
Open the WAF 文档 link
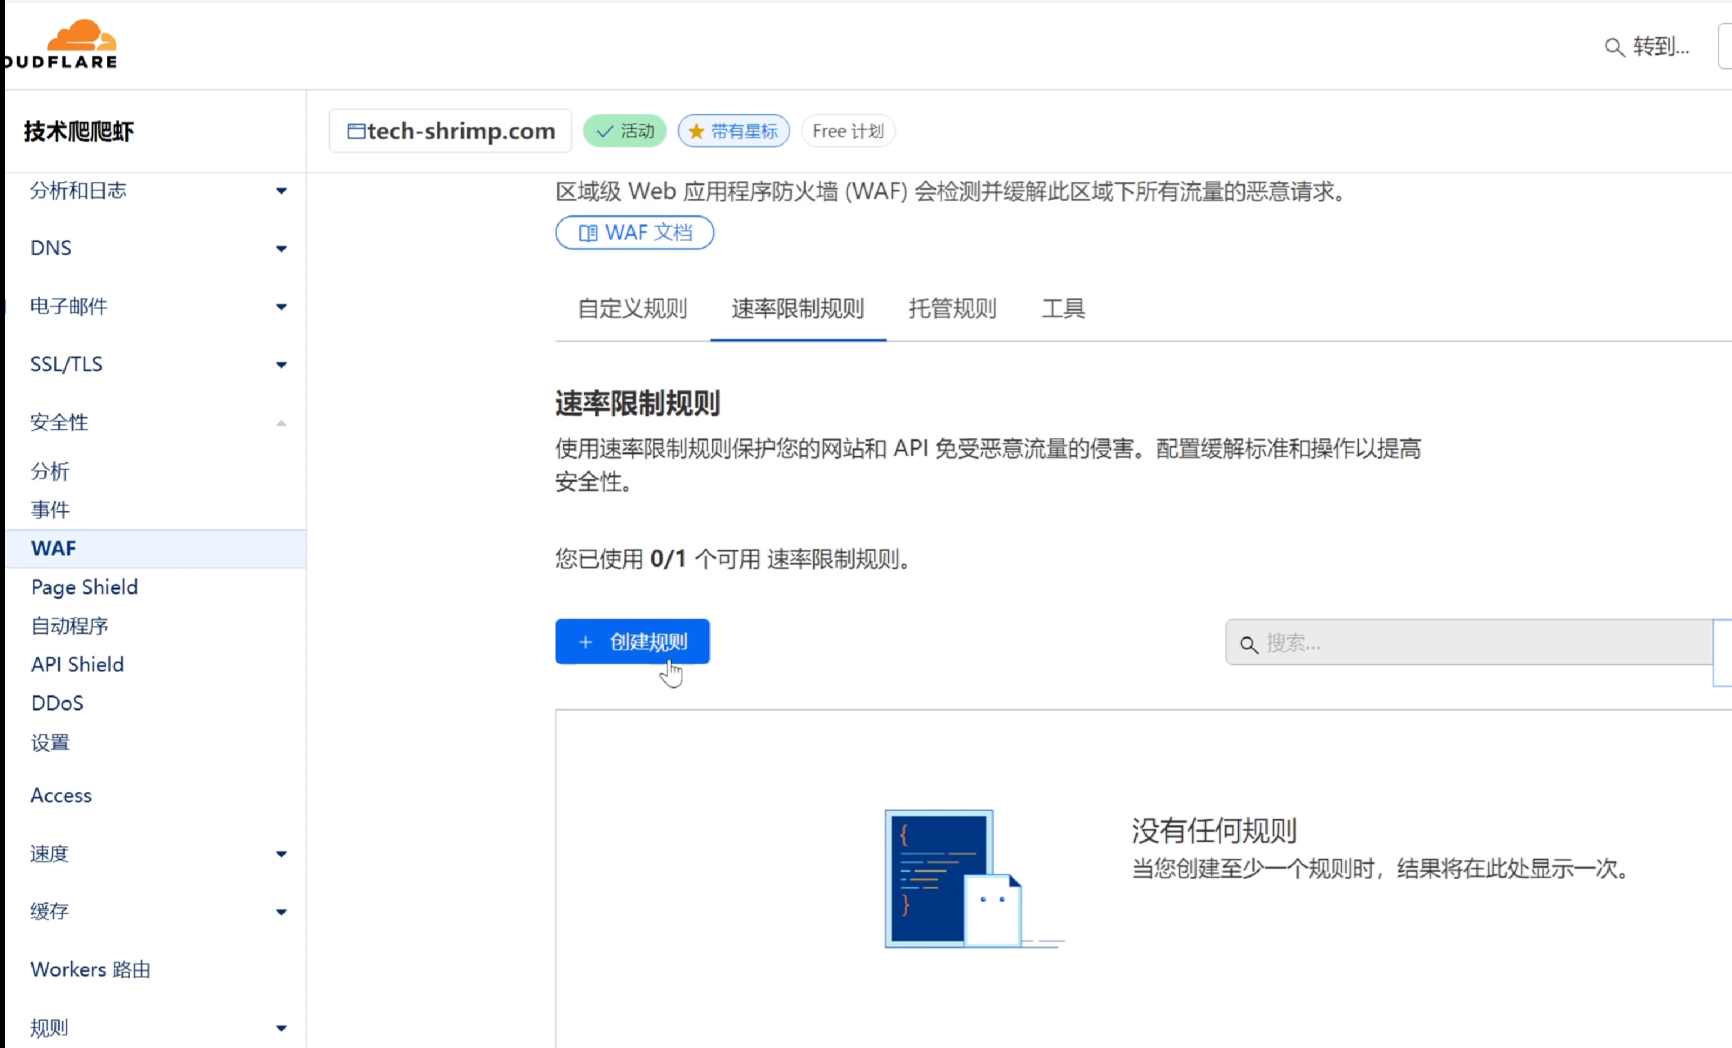[x=634, y=233]
